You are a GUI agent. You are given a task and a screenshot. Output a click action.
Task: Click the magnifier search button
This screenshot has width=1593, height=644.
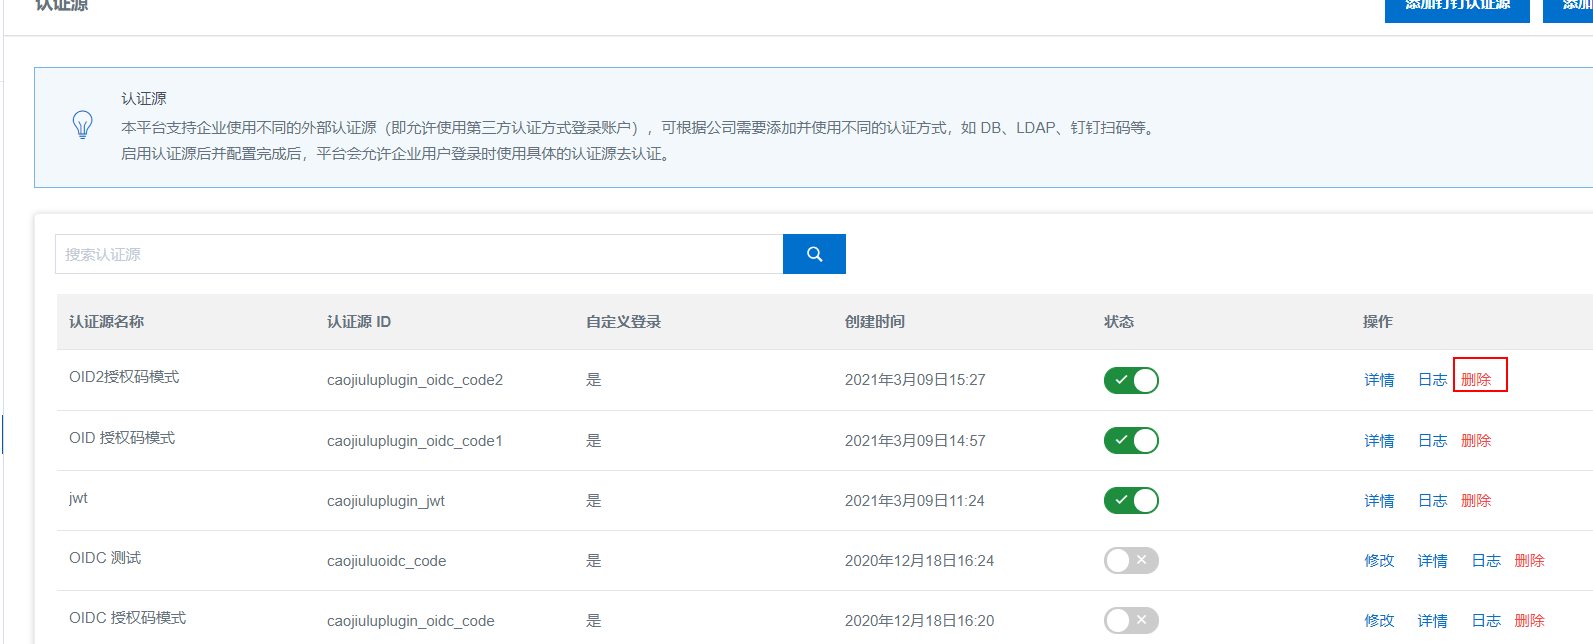pyautogui.click(x=814, y=254)
